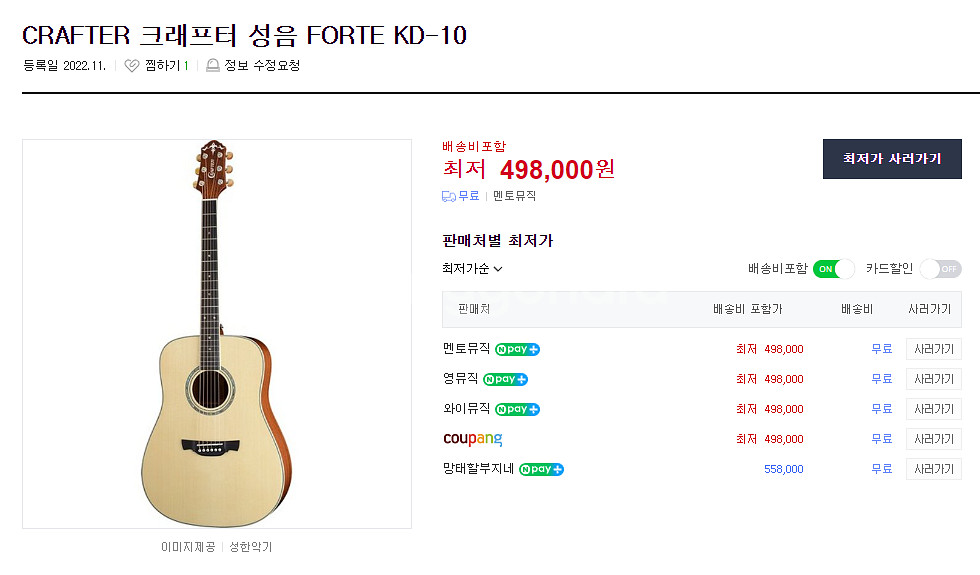Click the guitar product image

(x=216, y=333)
